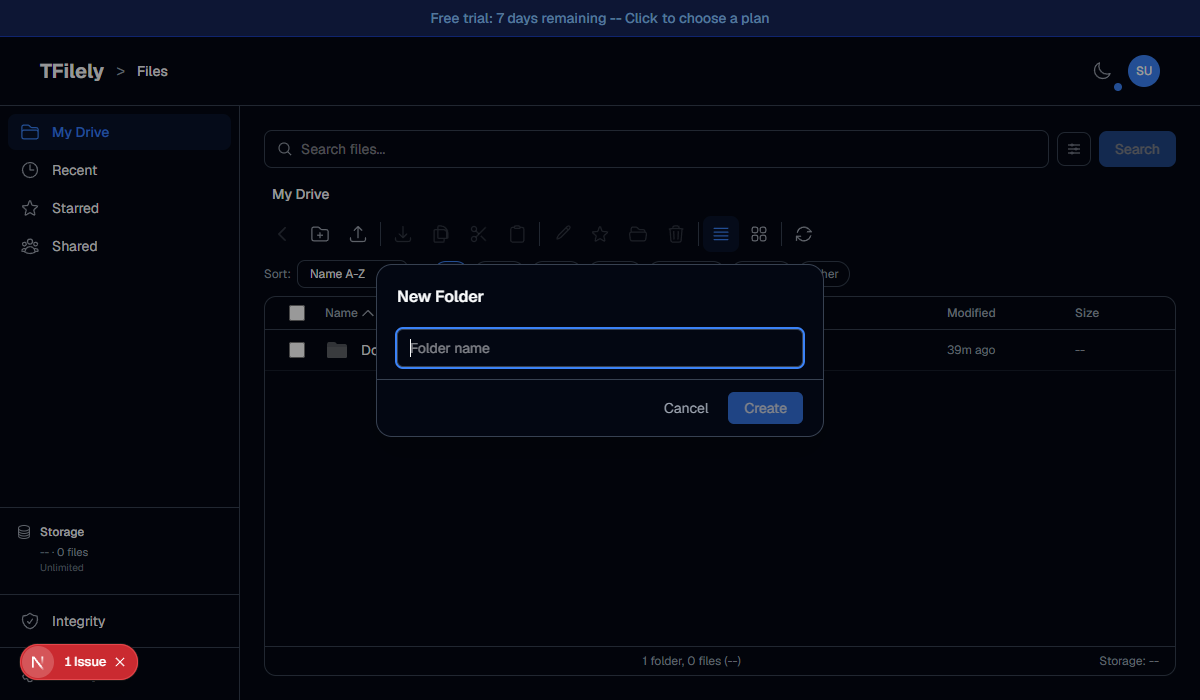
Task: Click the paste clipboard toolbar icon
Action: (517, 234)
